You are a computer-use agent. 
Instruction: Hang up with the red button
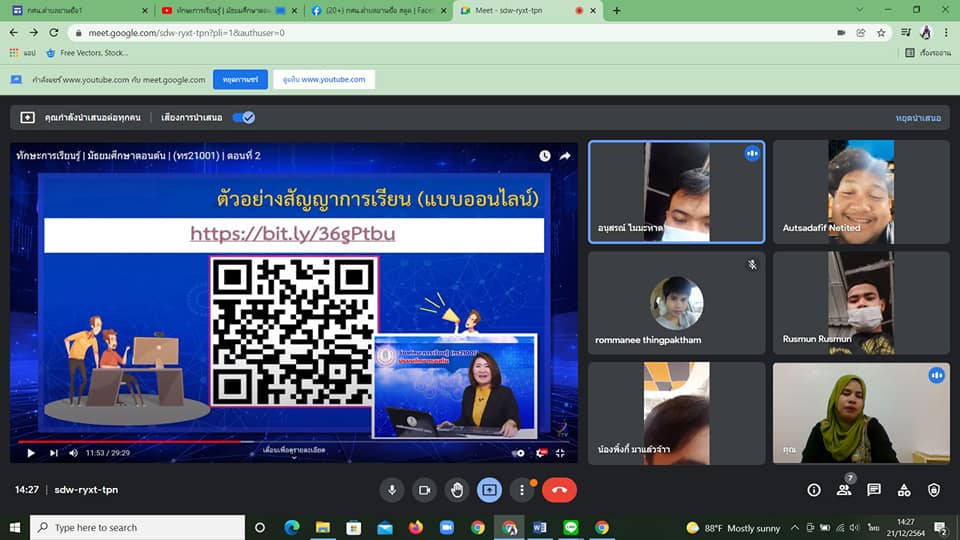(x=559, y=490)
